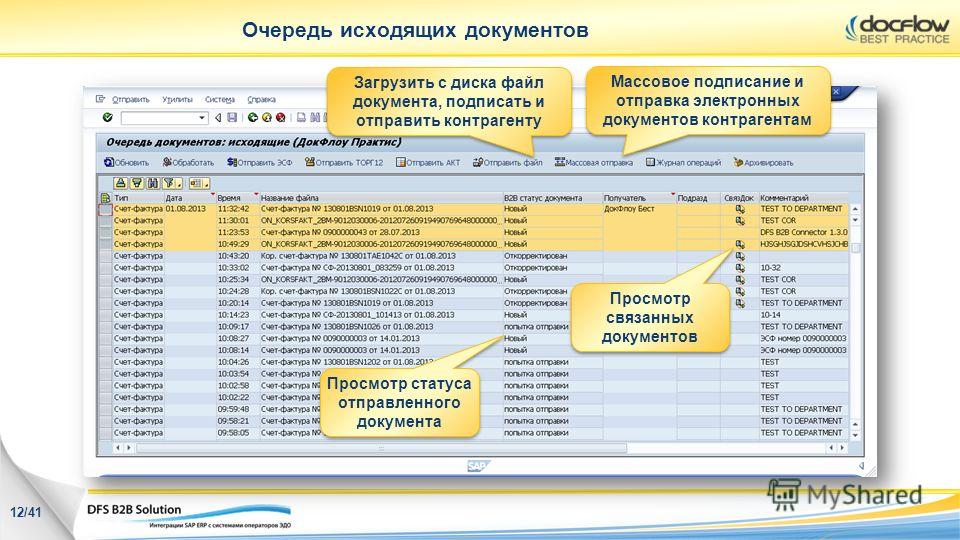Expand the filter options dropdown arrow
960x540 pixels.
click(179, 184)
